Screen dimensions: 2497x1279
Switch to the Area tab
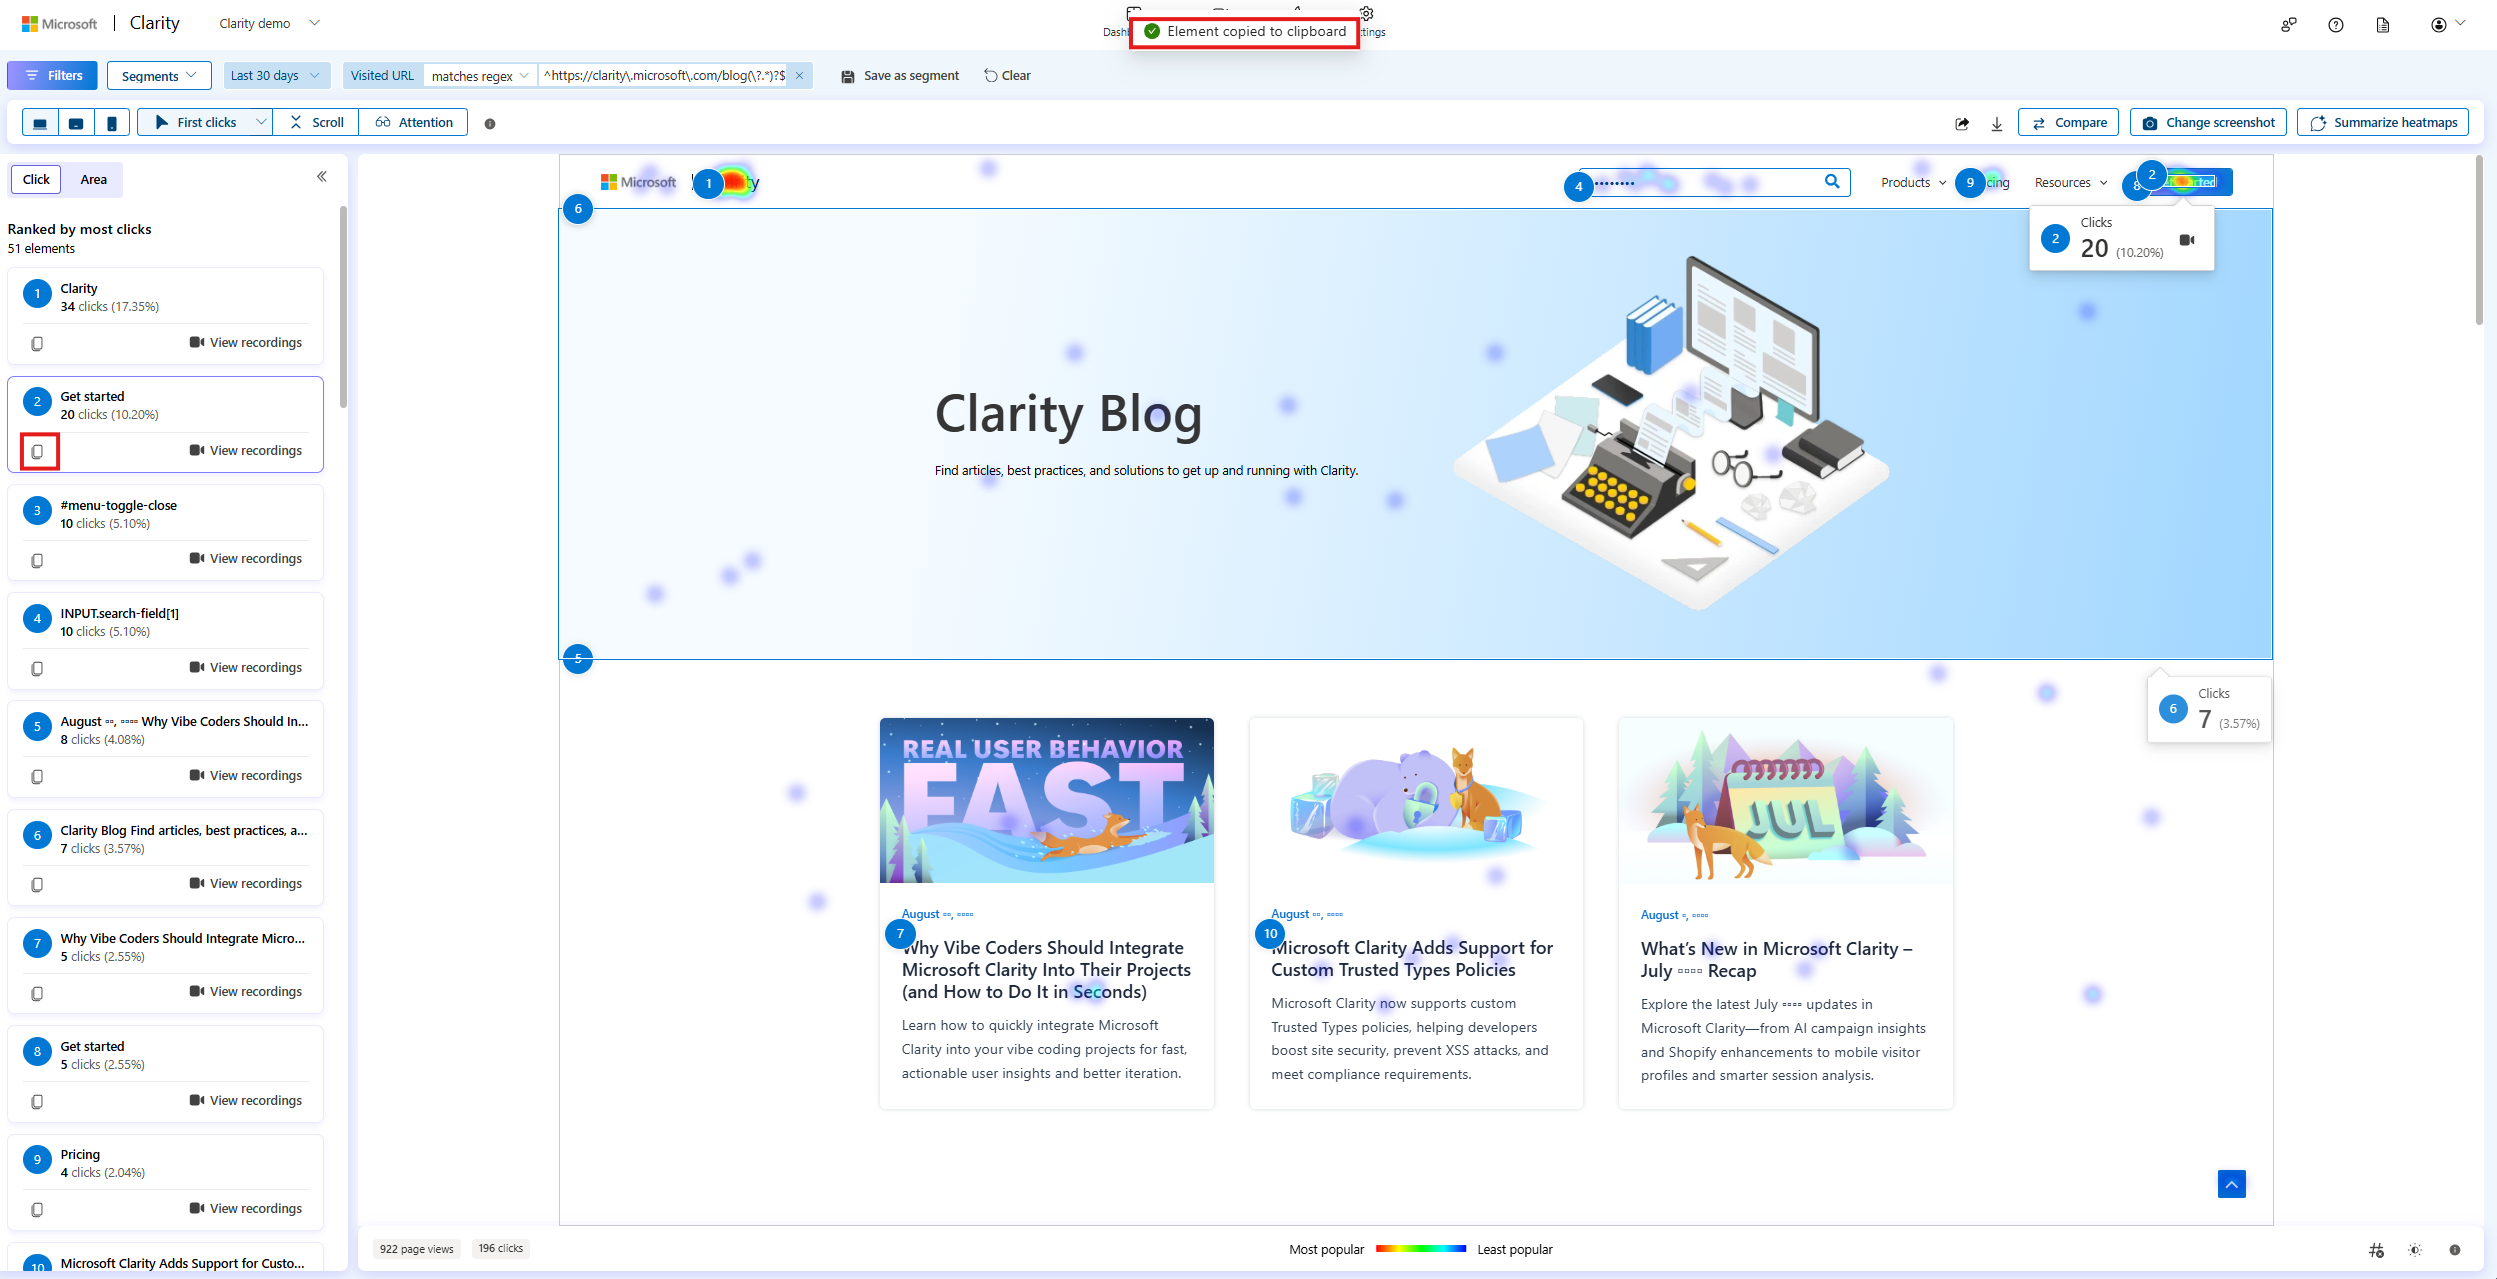click(93, 179)
